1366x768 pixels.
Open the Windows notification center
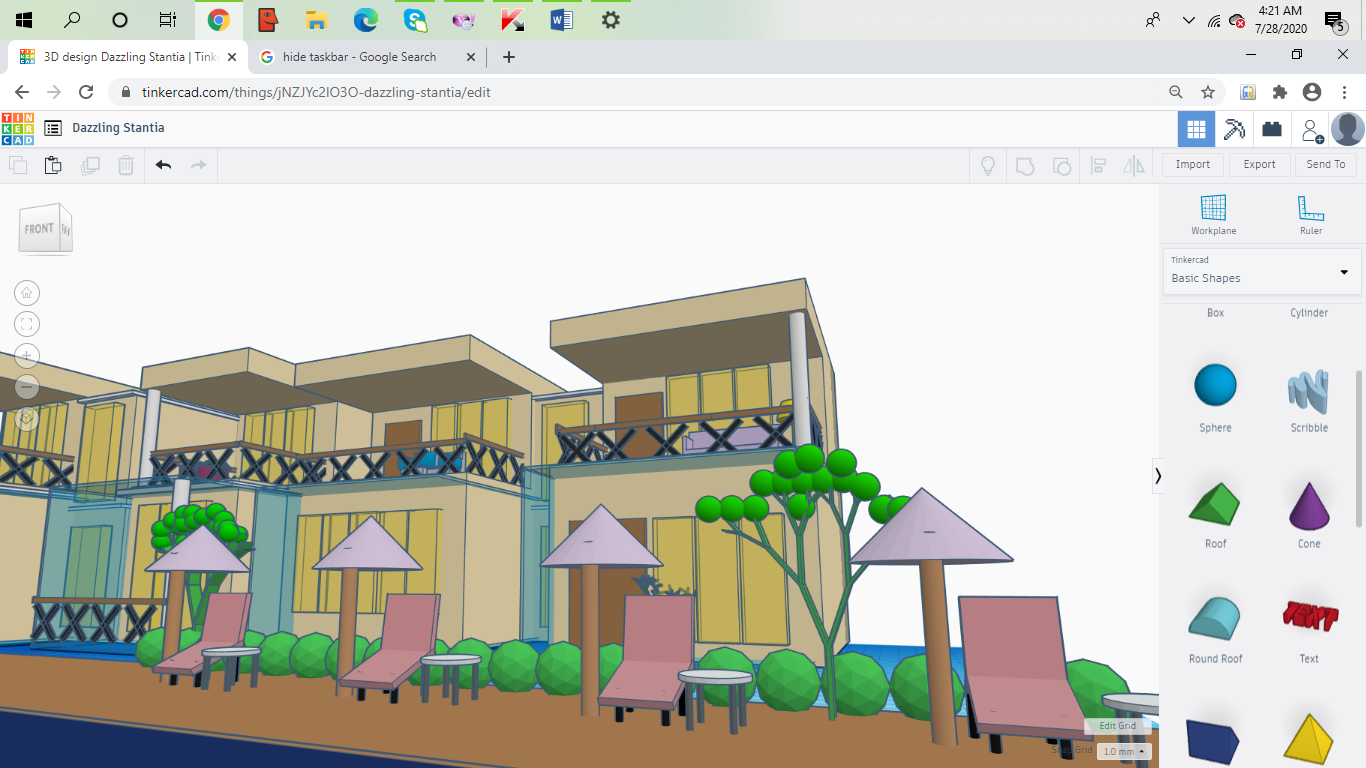[x=1333, y=20]
